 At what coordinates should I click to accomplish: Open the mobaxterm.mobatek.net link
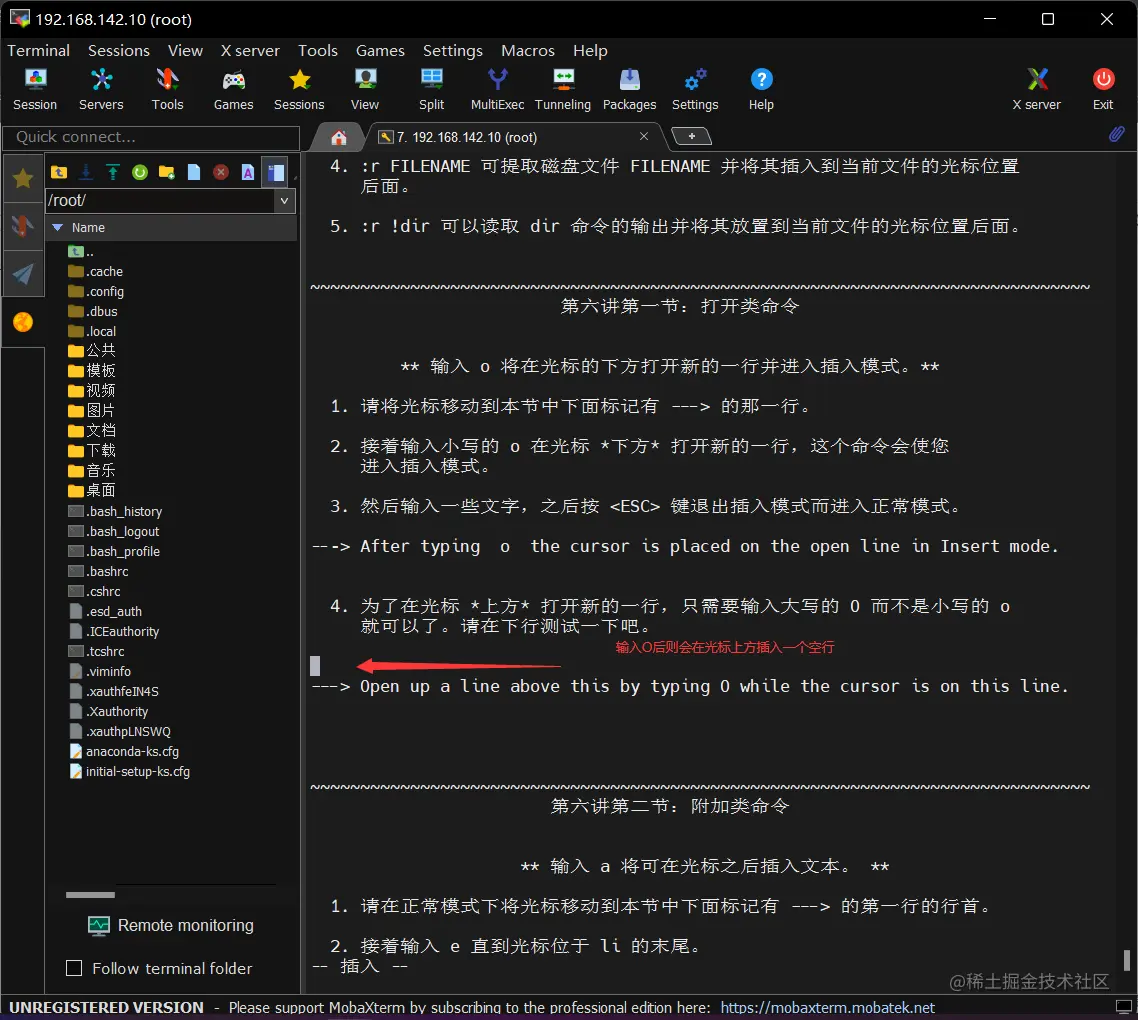827,1008
